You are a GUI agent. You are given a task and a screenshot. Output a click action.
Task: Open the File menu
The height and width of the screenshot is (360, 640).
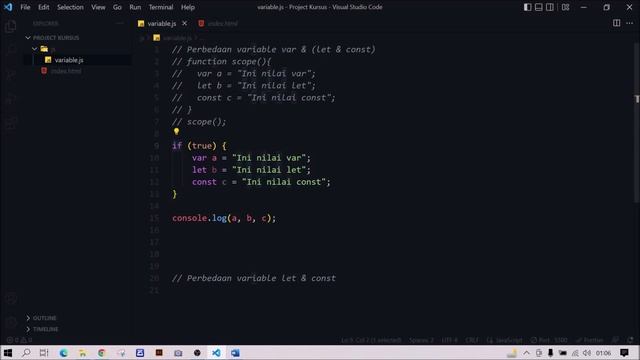pos(25,7)
